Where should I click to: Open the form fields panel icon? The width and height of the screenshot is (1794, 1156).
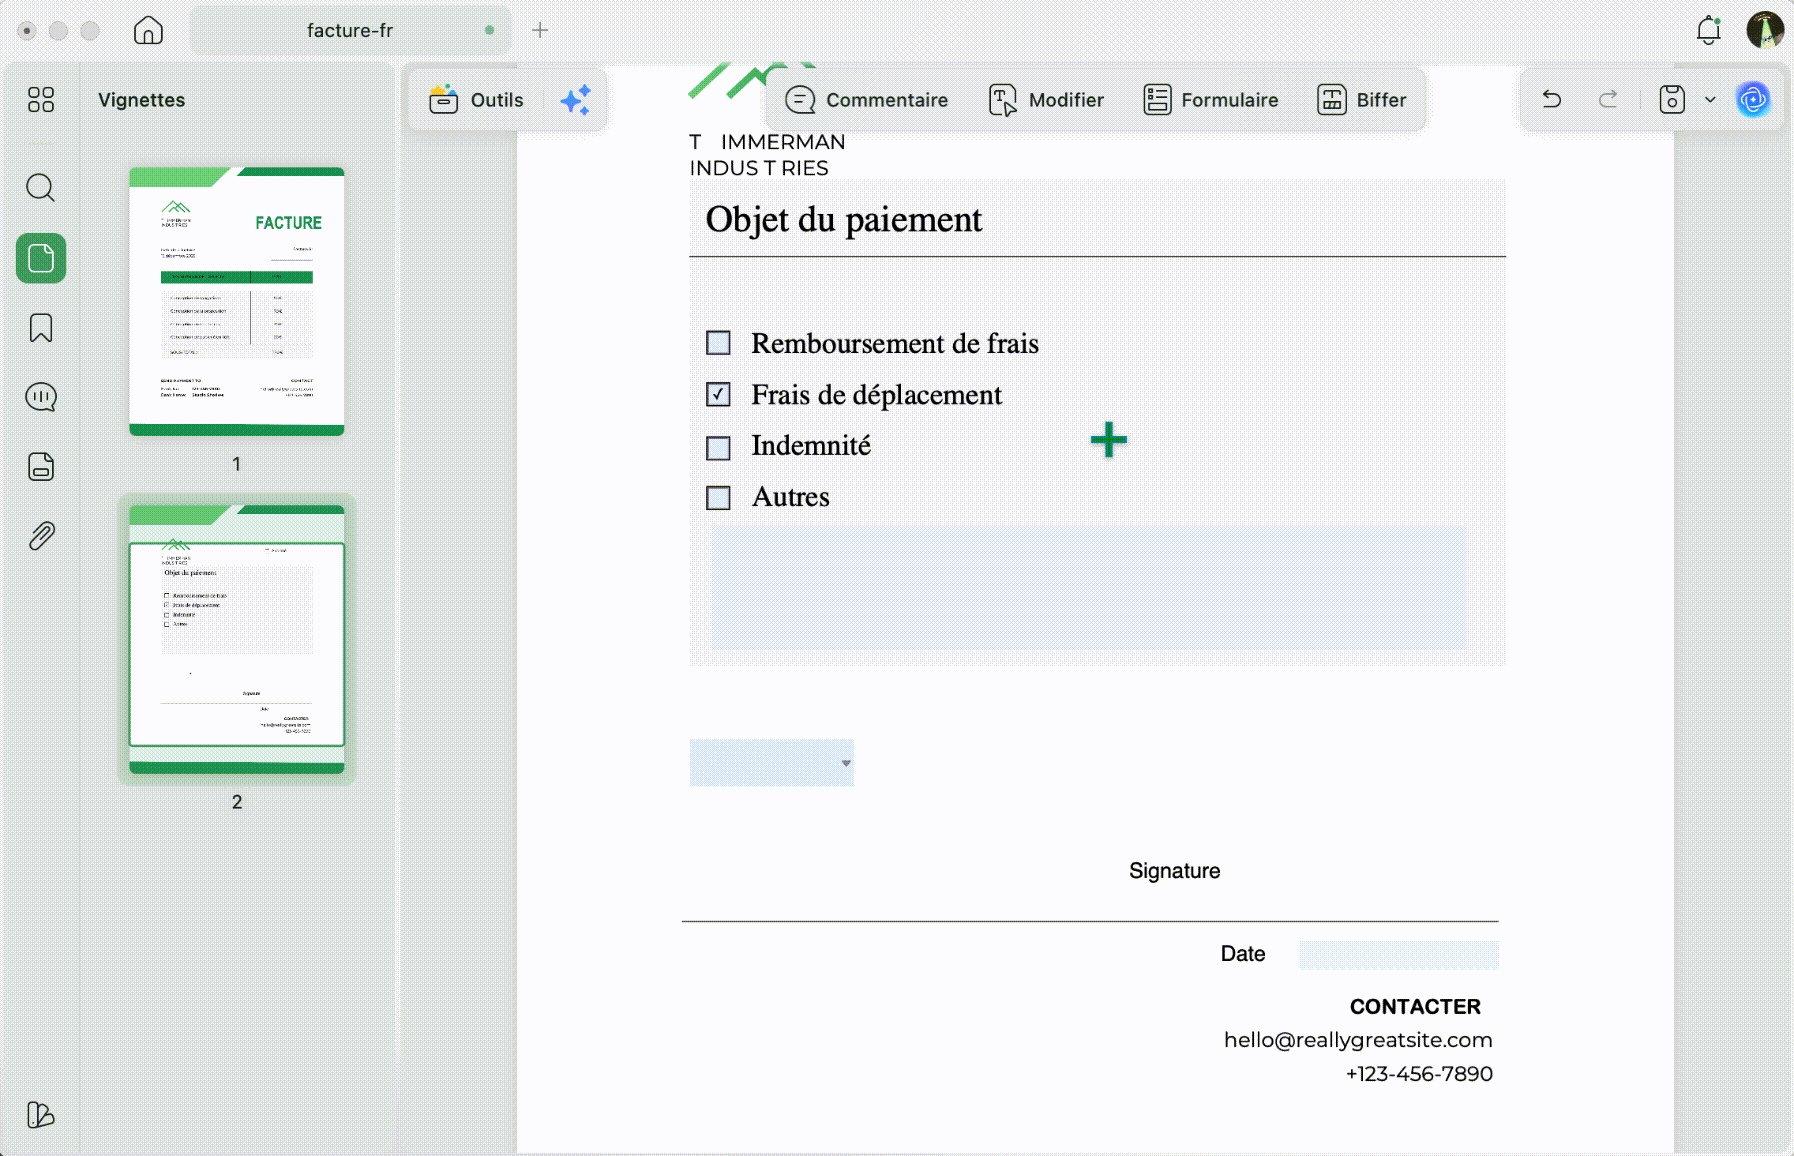tap(41, 467)
